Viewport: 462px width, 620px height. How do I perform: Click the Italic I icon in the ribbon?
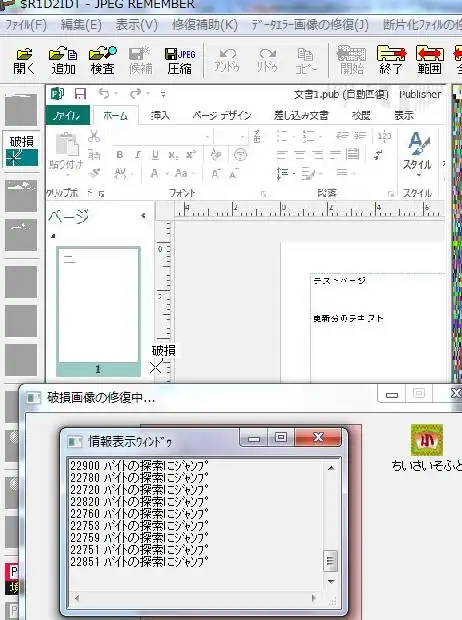pyautogui.click(x=137, y=155)
